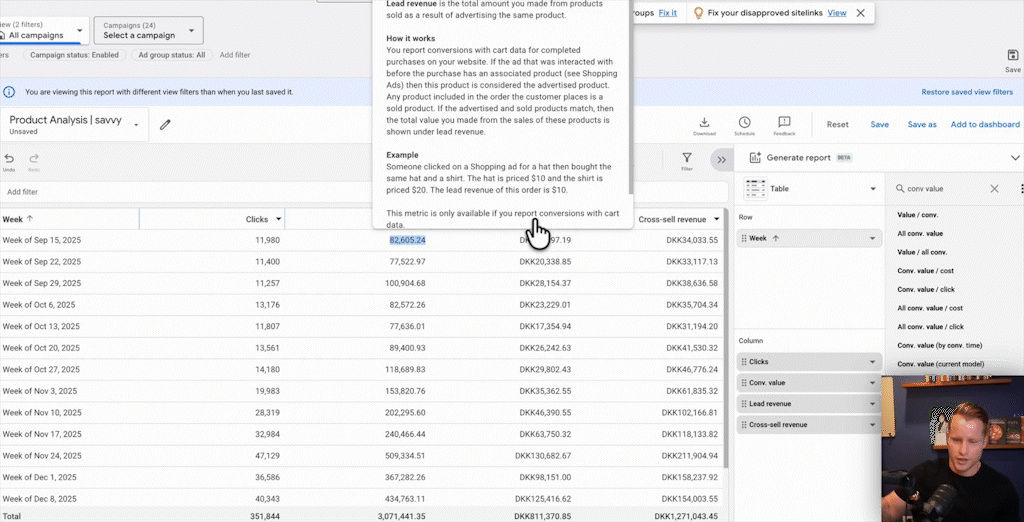
Task: Open the Lead revenue column chip dropdown
Action: pyautogui.click(x=873, y=403)
